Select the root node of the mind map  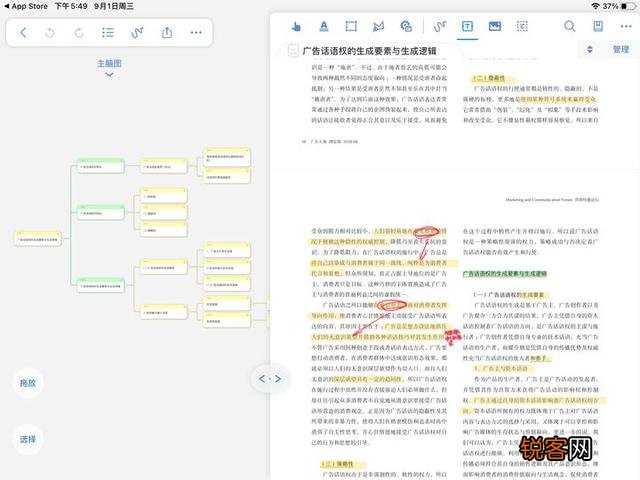point(38,238)
